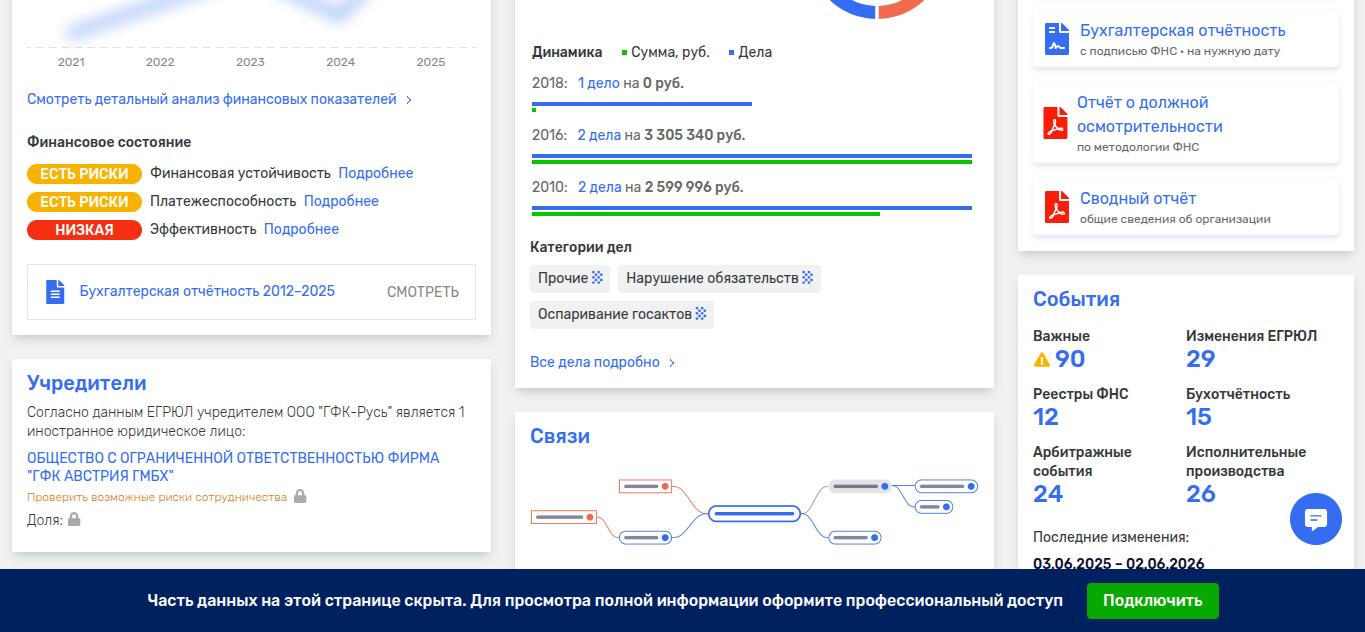Click Проверить возможные риски сотрудничества

(x=157, y=497)
